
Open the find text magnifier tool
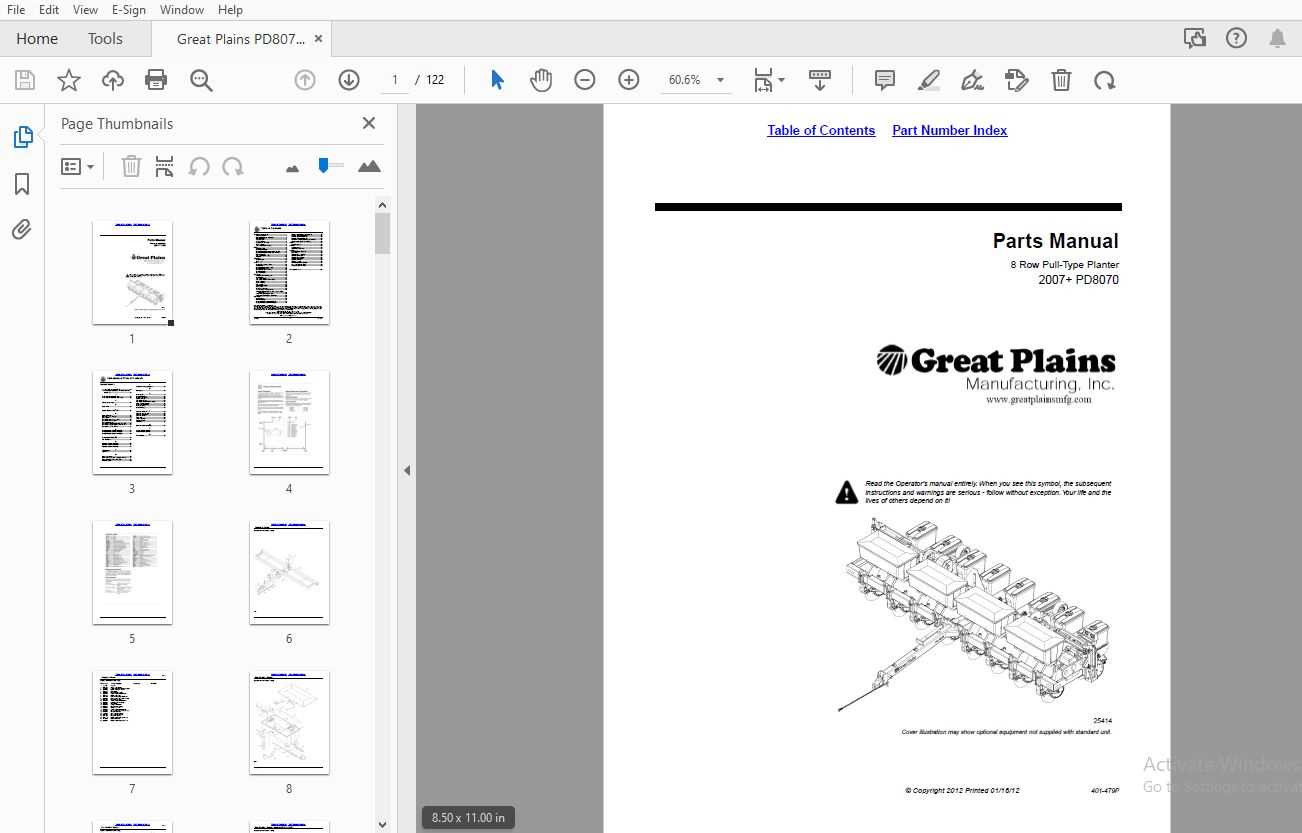[x=201, y=80]
